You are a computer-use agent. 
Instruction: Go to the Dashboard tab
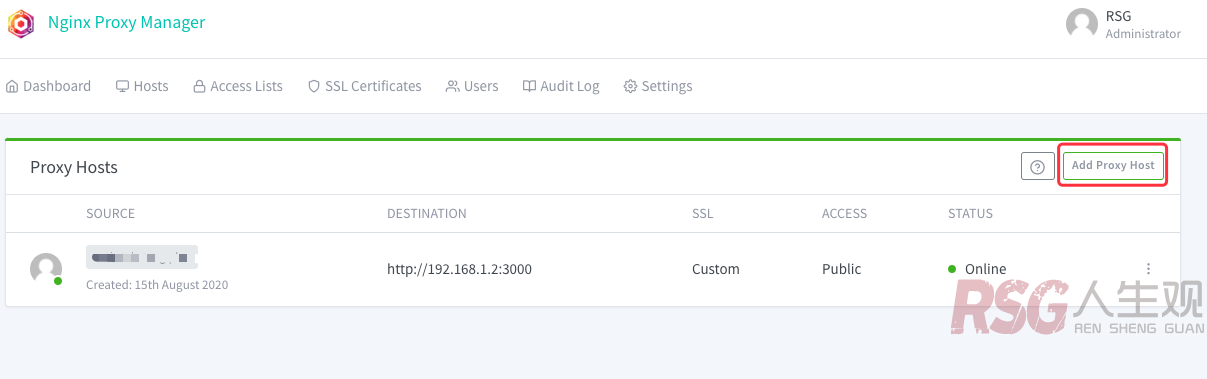[49, 86]
